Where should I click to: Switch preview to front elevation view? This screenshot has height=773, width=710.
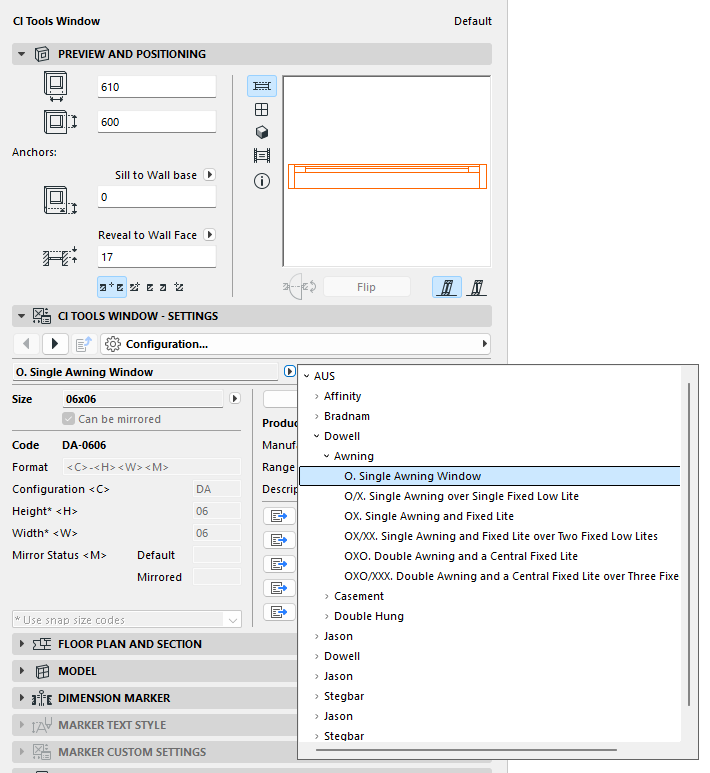(262, 109)
